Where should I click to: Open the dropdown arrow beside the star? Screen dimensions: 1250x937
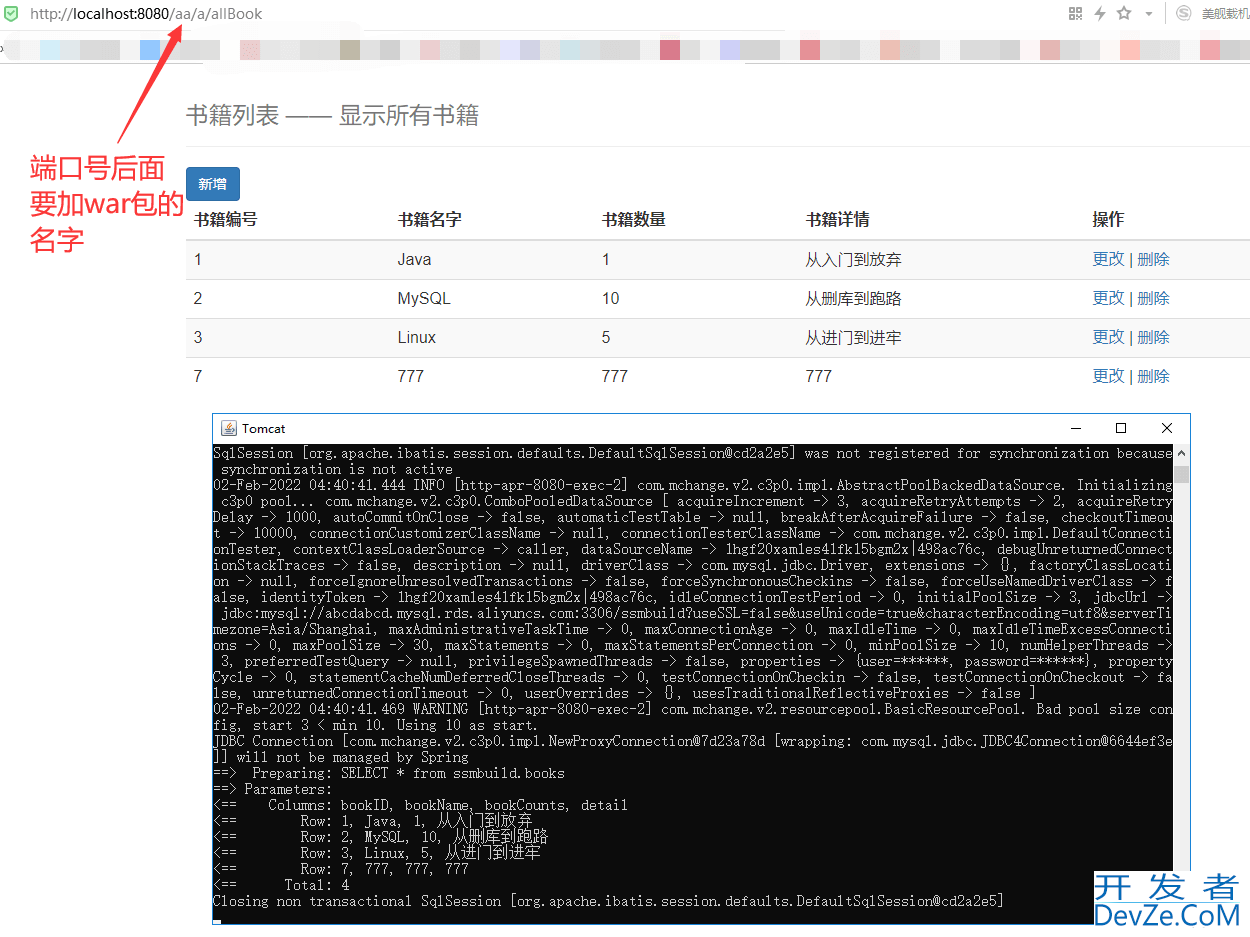point(1149,14)
